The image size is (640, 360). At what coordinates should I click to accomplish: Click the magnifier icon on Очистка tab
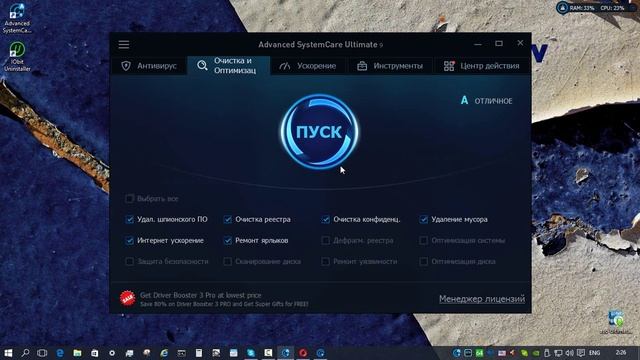pyautogui.click(x=202, y=65)
